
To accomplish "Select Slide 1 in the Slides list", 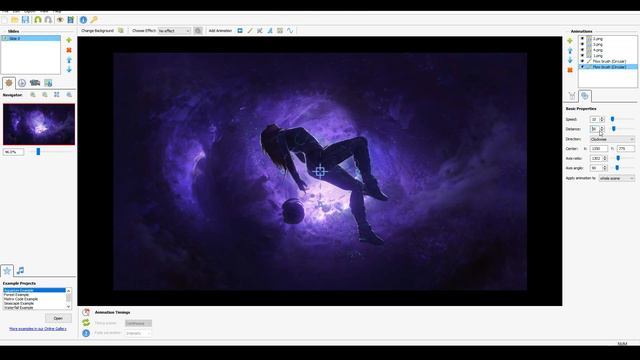I will point(31,38).
